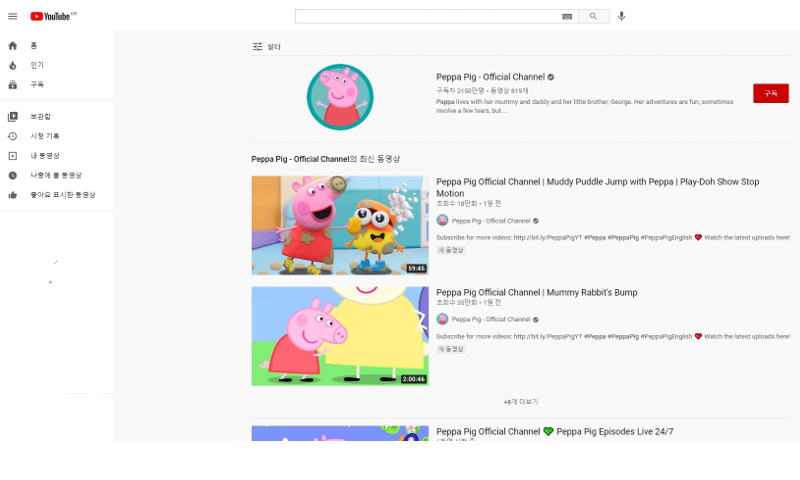The height and width of the screenshot is (480, 800).
Task: Play Mummy Rabbit's Bump thumbnail
Action: (340, 336)
